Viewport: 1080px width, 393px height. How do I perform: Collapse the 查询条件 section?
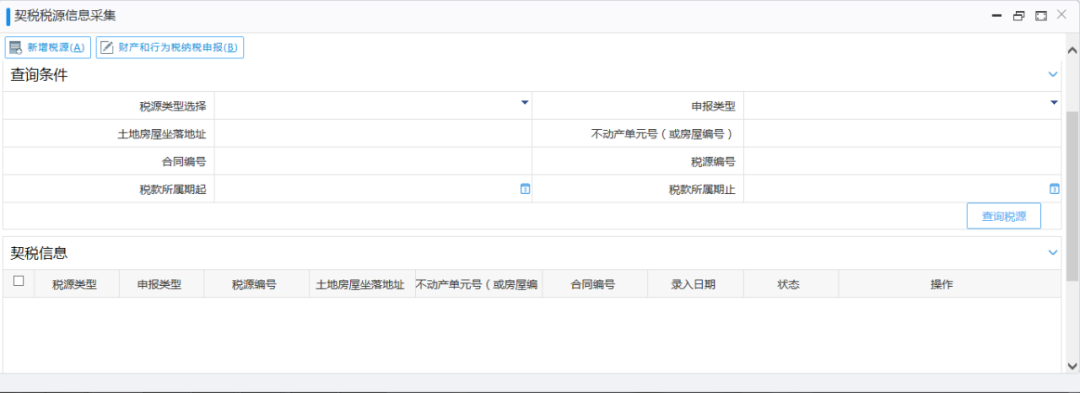pos(1052,74)
